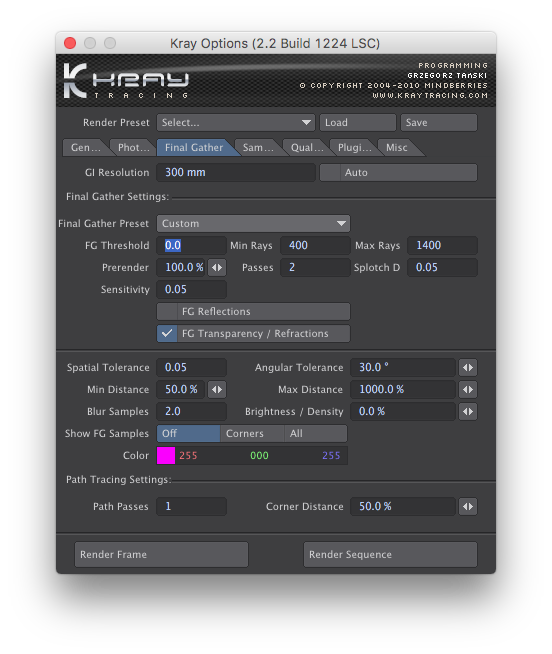
Task: Close the Kray Options window
Action: tap(70, 43)
